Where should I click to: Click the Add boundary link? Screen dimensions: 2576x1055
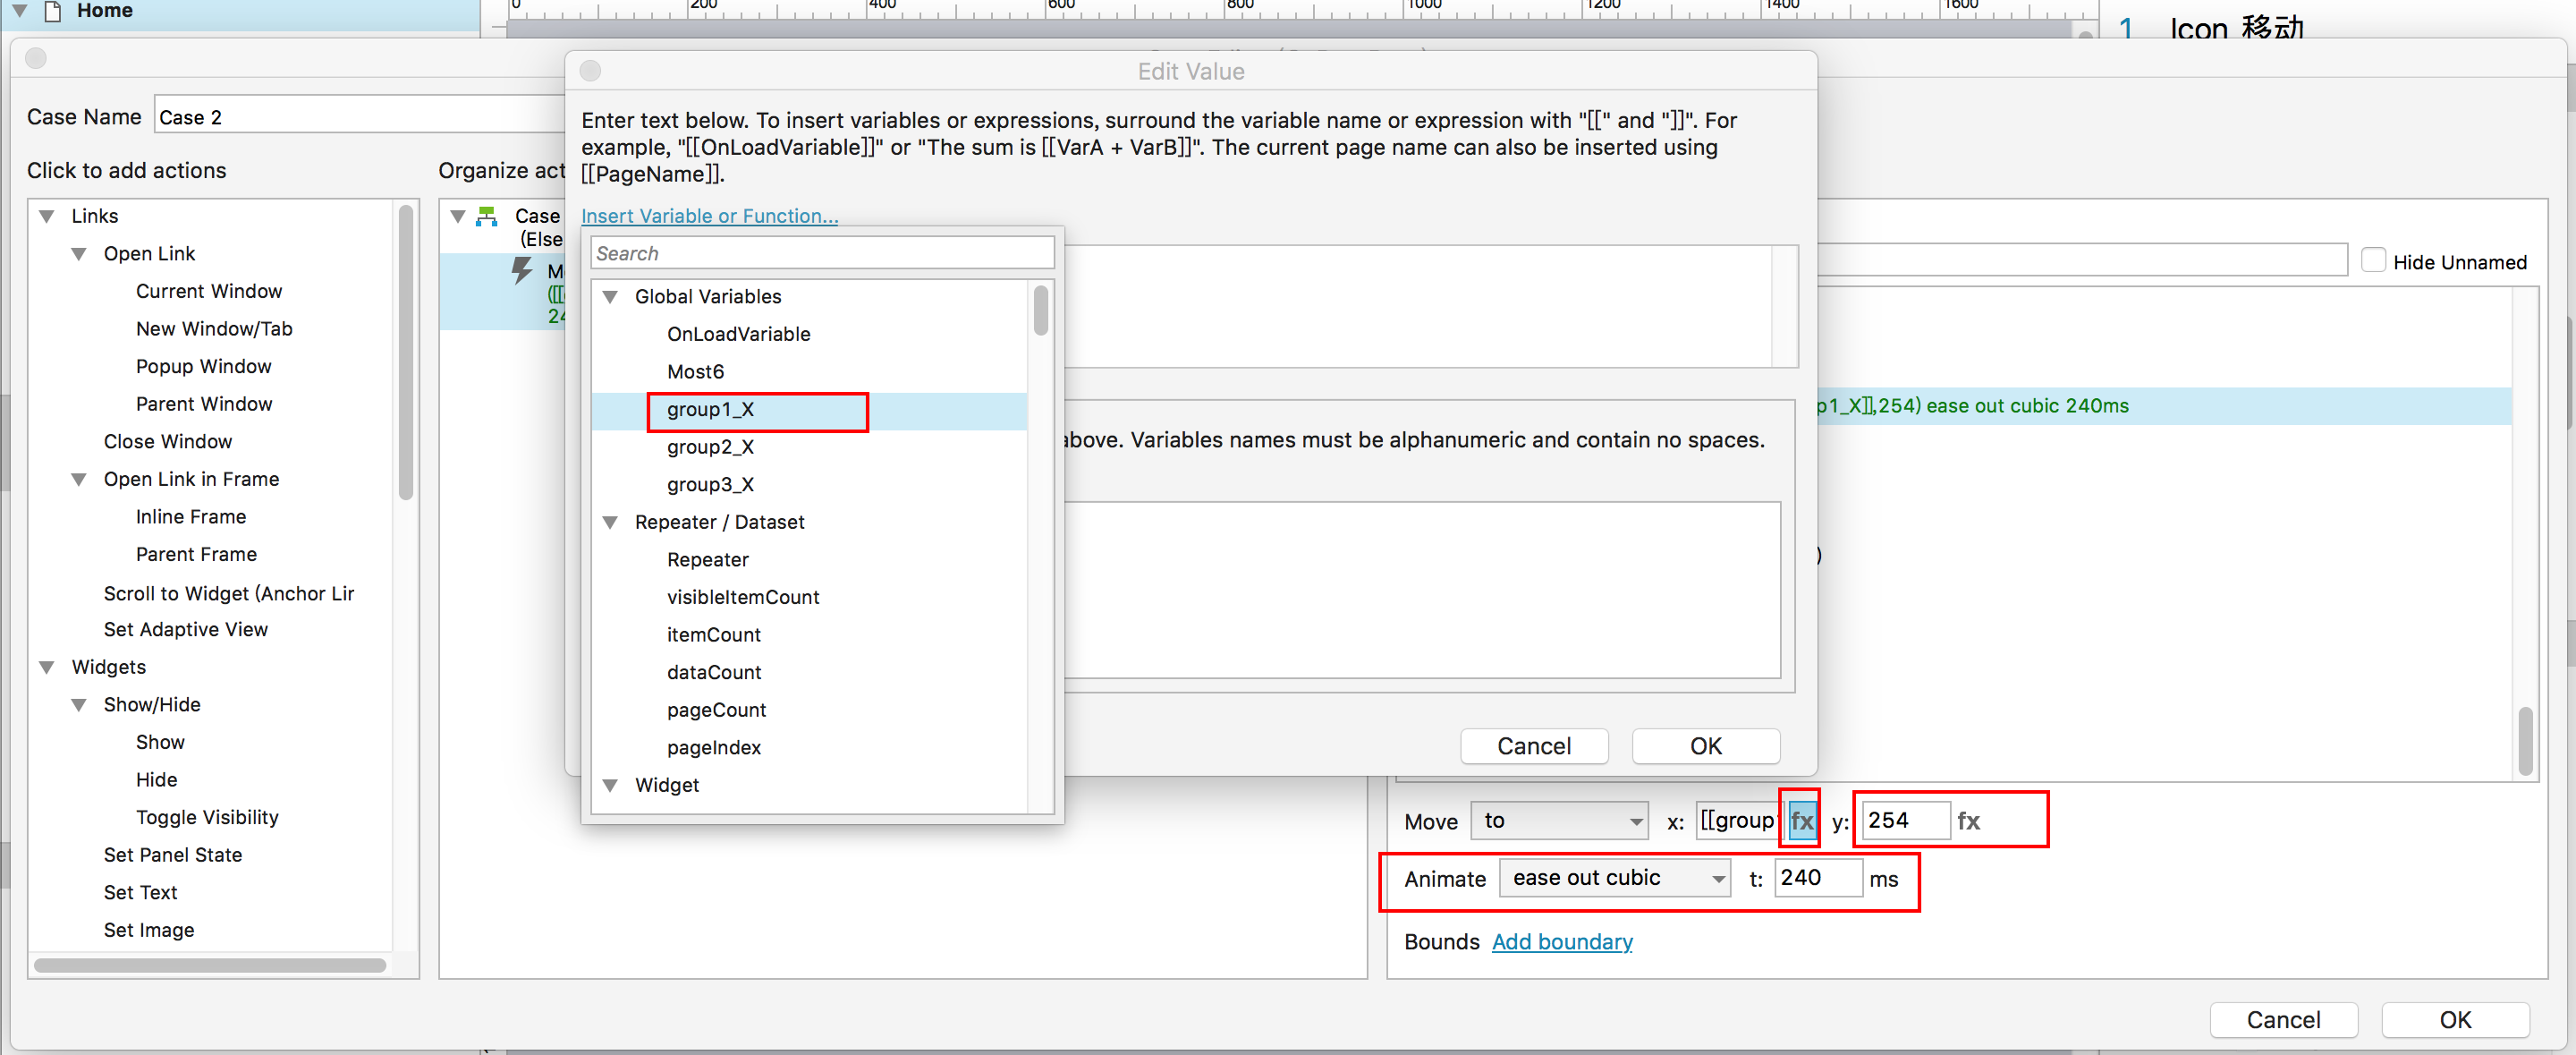coord(1561,942)
